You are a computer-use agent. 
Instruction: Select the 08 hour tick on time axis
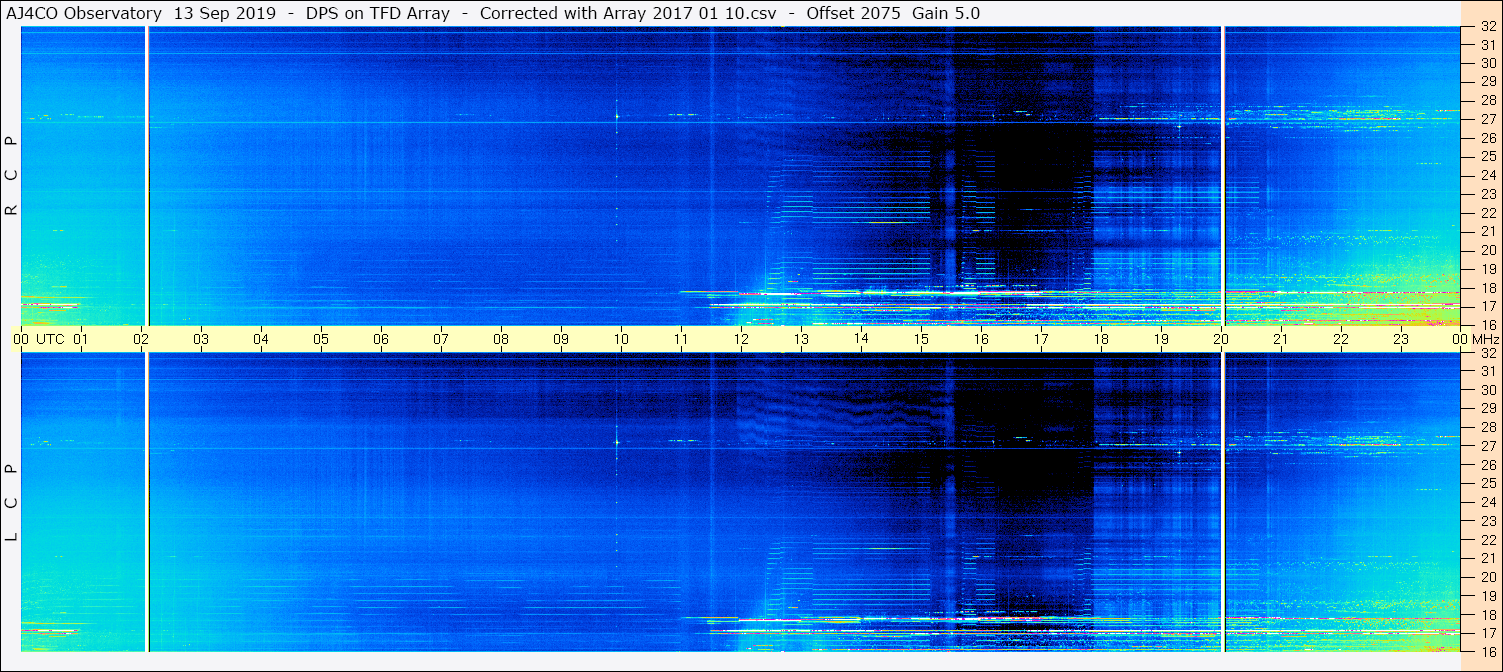(501, 339)
